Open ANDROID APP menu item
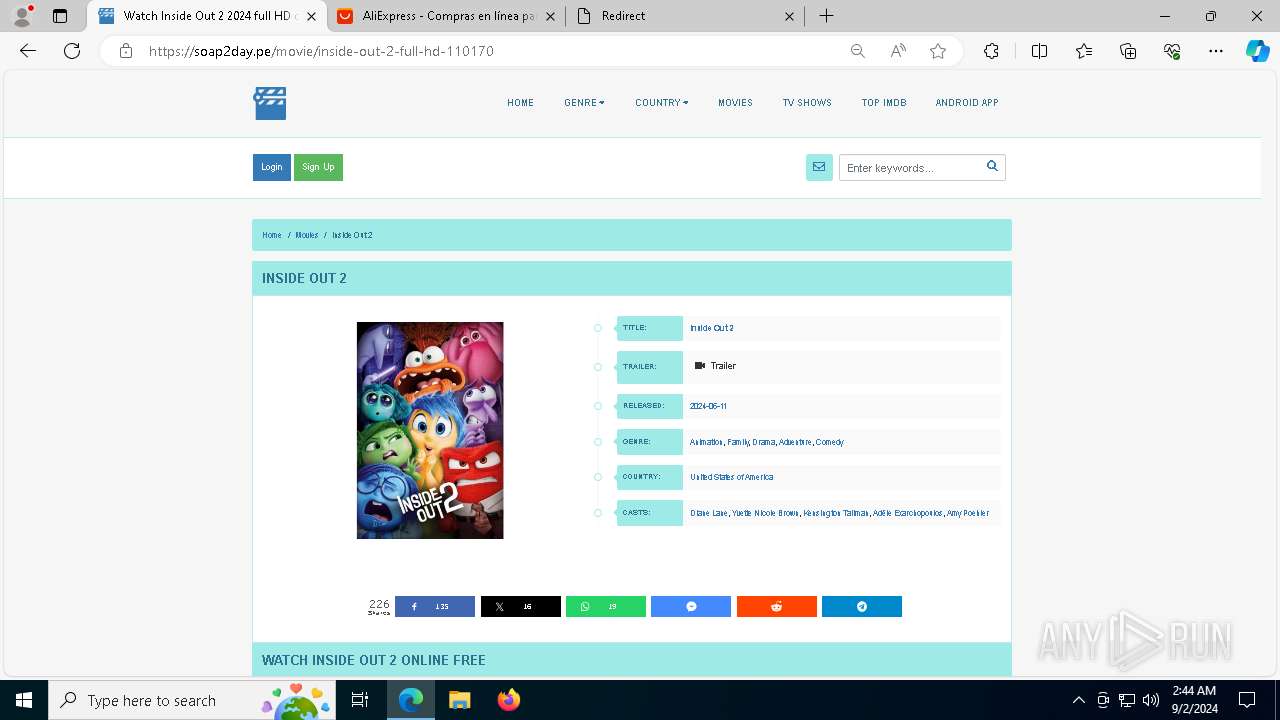This screenshot has height=720, width=1280. coord(967,103)
